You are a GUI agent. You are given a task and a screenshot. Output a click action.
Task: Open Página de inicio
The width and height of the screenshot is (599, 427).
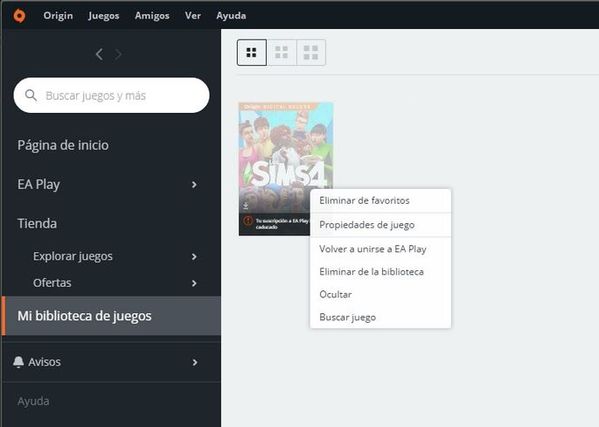click(x=63, y=145)
